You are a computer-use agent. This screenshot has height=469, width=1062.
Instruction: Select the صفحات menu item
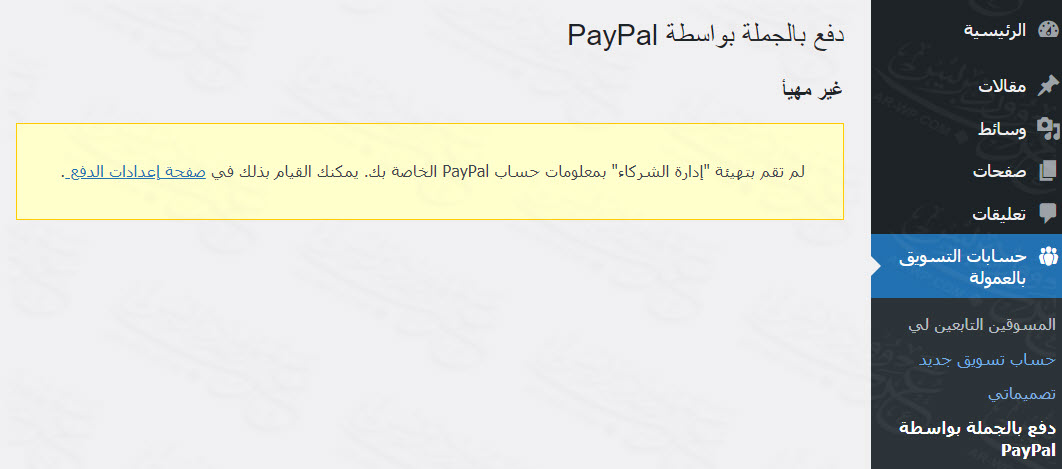tap(1000, 172)
